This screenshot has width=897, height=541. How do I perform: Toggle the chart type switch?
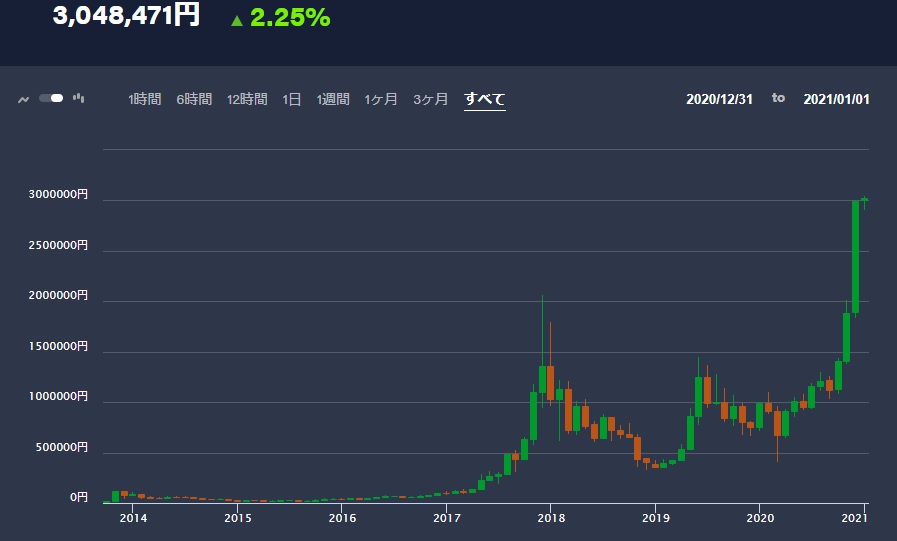click(51, 98)
